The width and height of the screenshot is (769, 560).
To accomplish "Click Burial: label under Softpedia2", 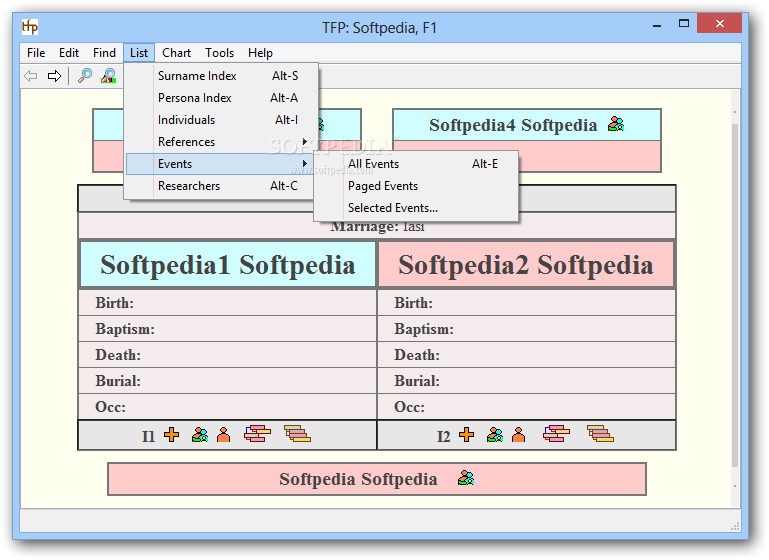I will click(x=417, y=381).
